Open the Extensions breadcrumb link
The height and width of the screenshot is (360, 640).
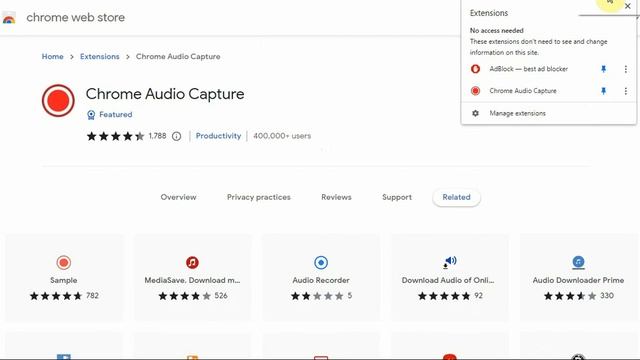point(100,57)
